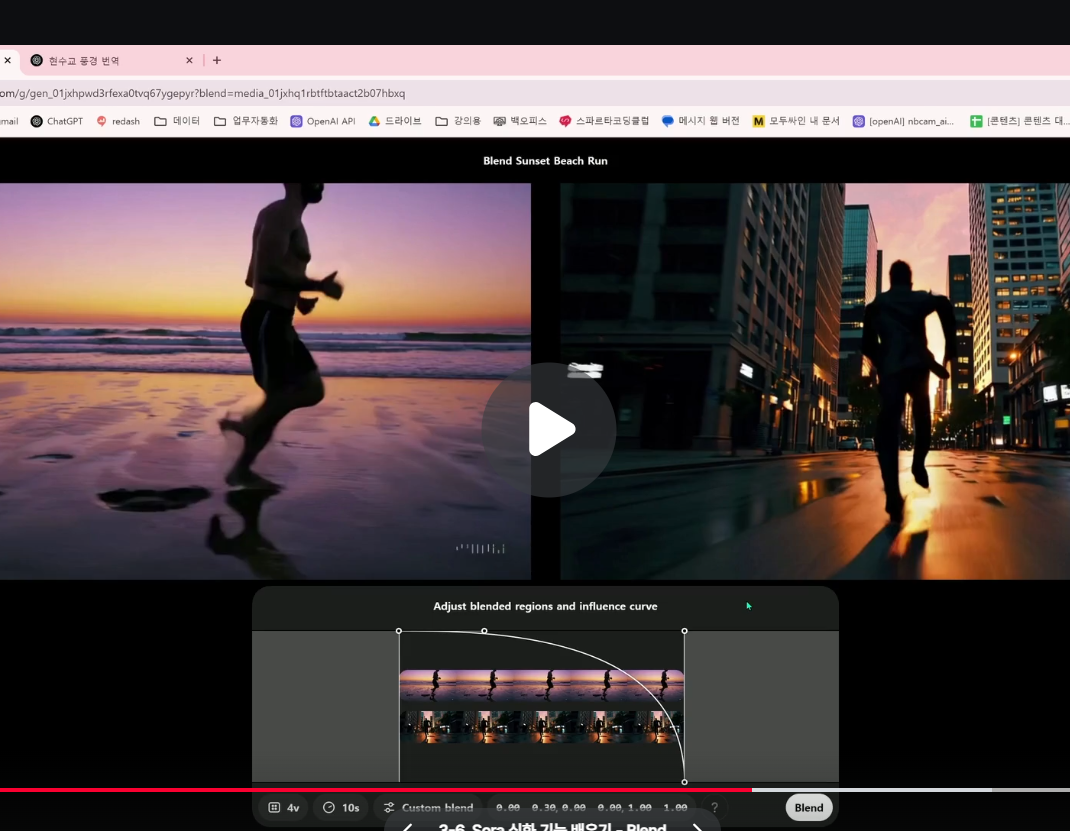Open a new browser tab
Image resolution: width=1070 pixels, height=831 pixels.
click(x=217, y=61)
